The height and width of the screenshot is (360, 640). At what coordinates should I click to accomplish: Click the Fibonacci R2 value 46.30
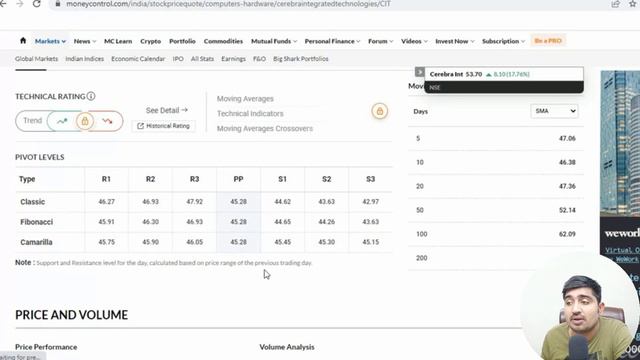[150, 222]
